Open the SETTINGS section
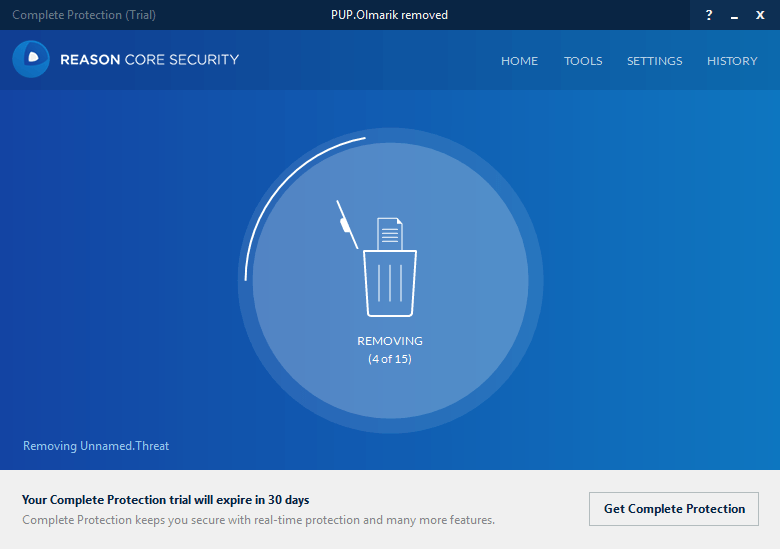The width and height of the screenshot is (780, 549). 655,61
